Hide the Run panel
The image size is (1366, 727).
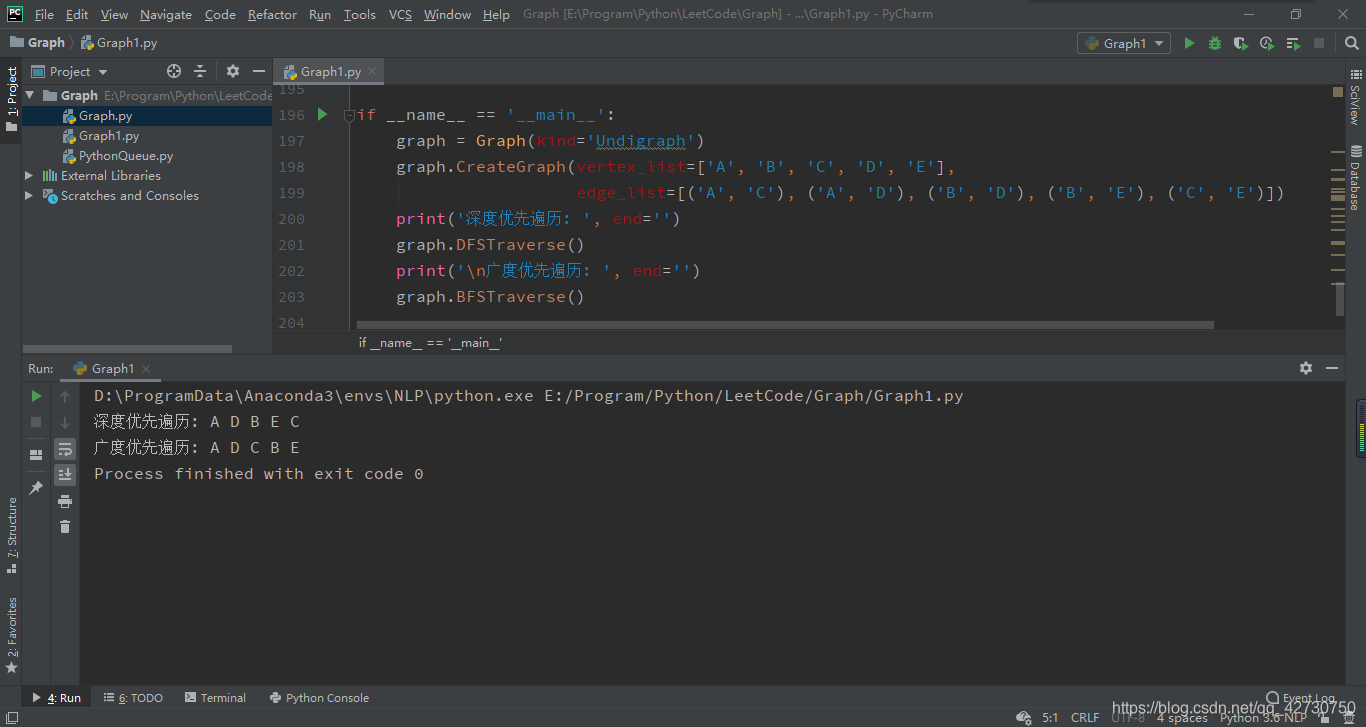pyautogui.click(x=1332, y=368)
